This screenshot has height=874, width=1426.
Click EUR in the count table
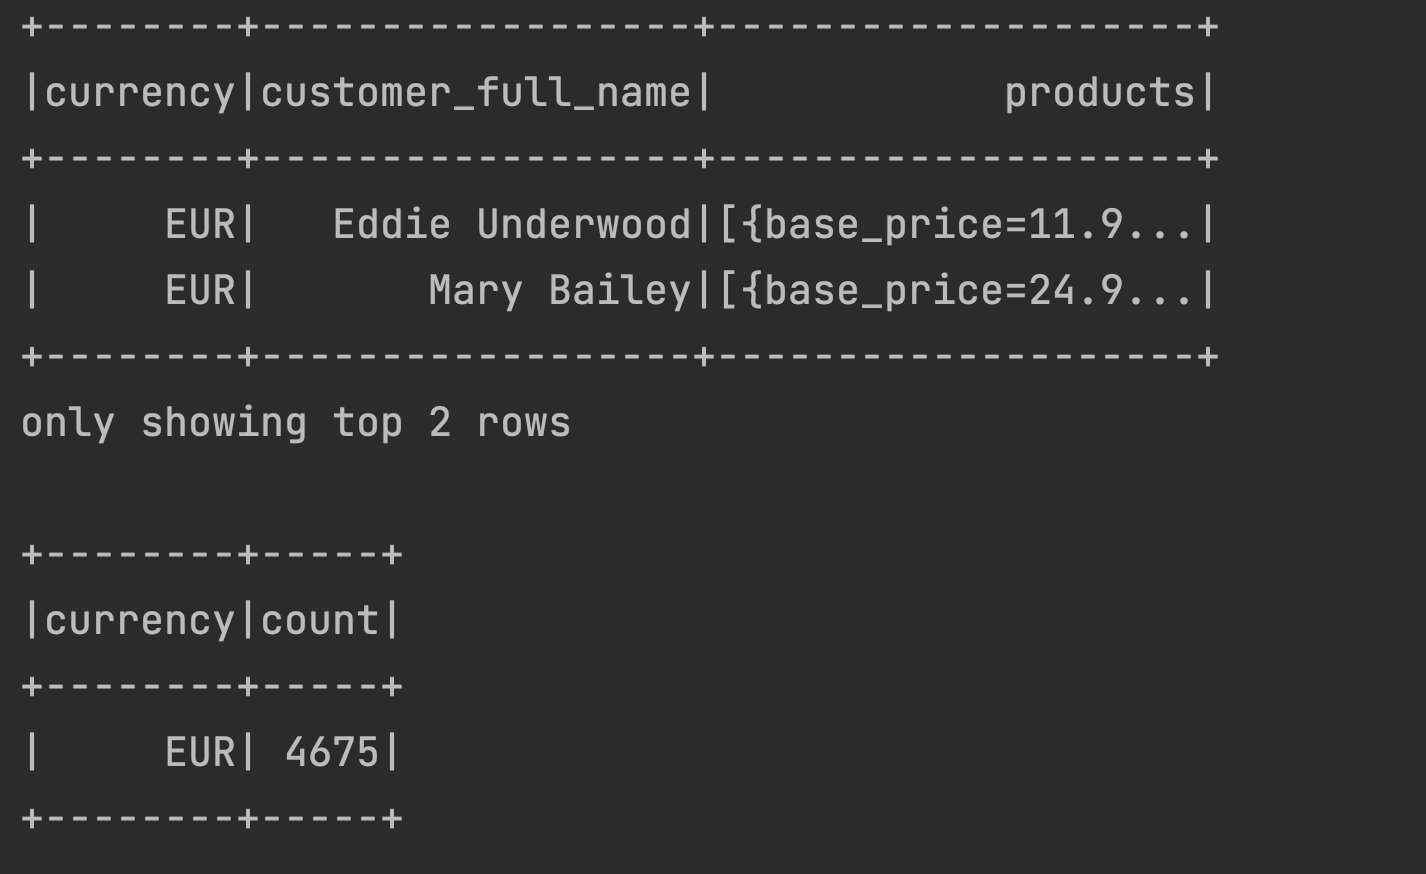200,753
